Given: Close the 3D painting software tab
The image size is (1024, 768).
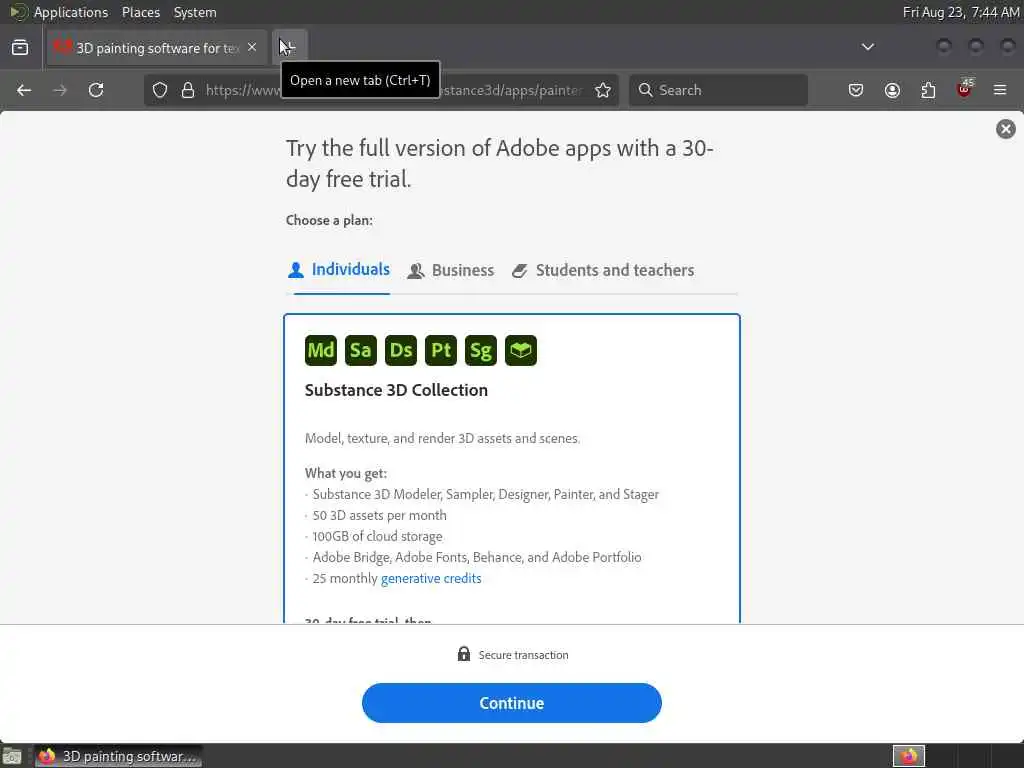Looking at the screenshot, I should [x=252, y=48].
